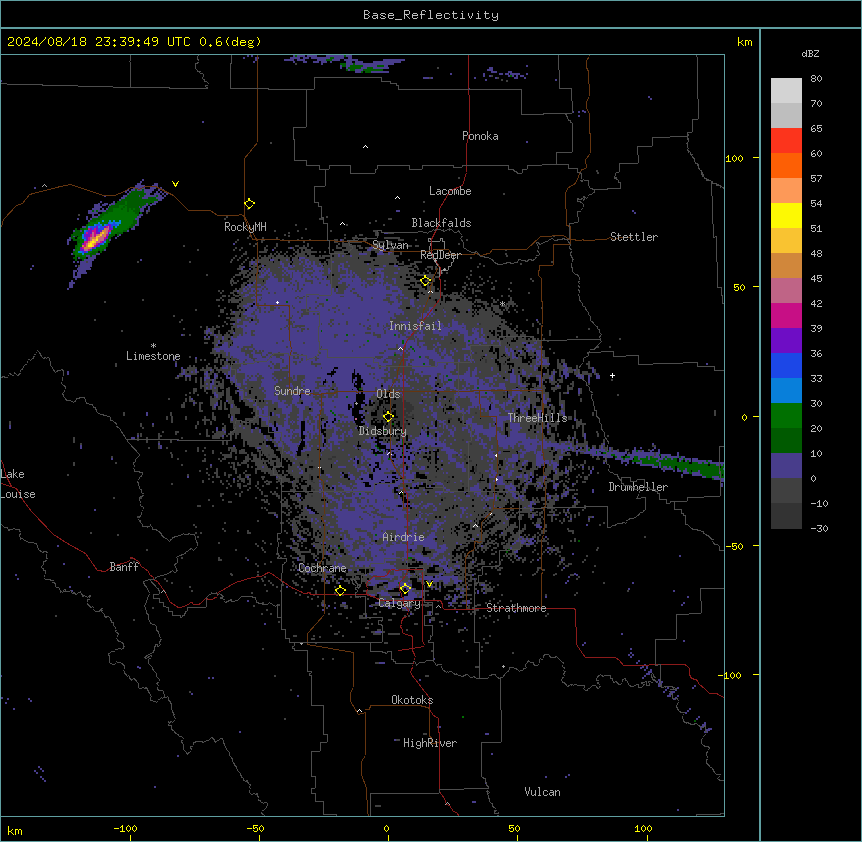Click the Olds town label
The image size is (862, 842).
pyautogui.click(x=388, y=394)
